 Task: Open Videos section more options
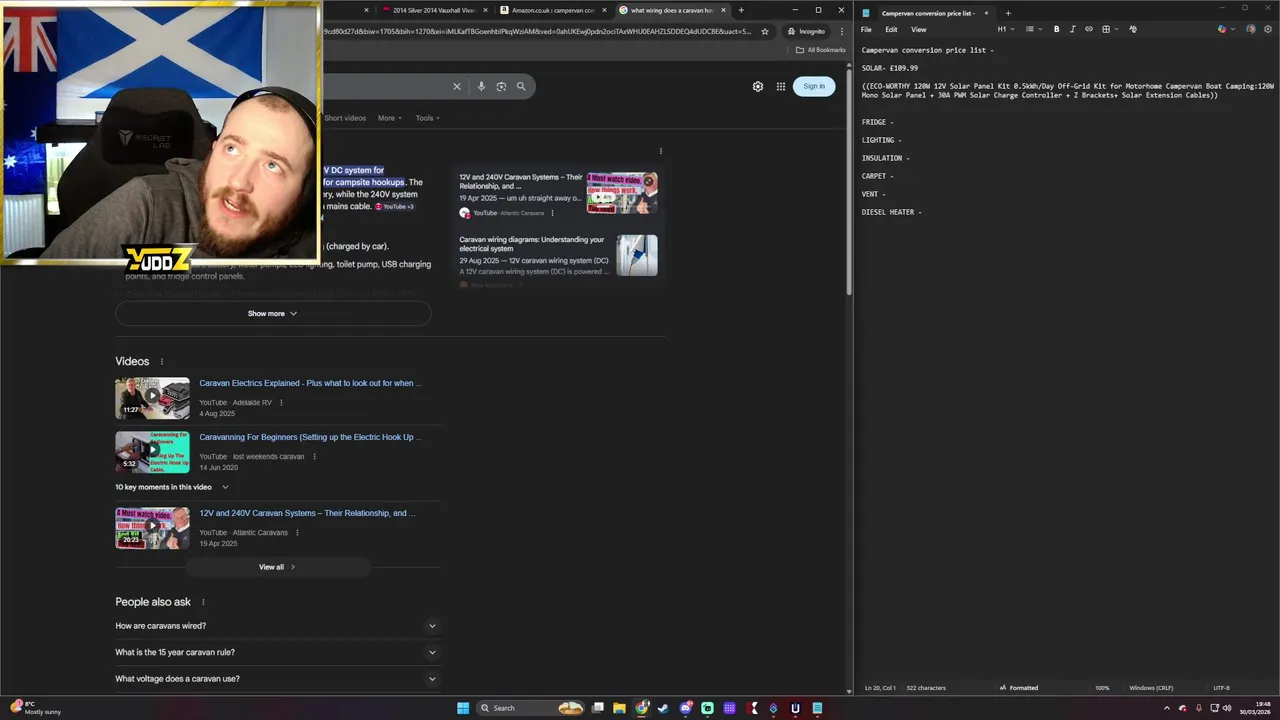(161, 361)
